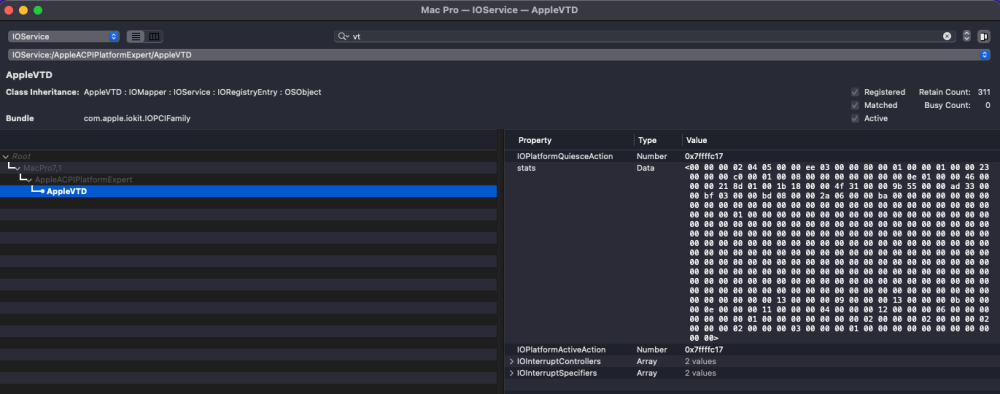Sort by the Value column header
This screenshot has width=1000, height=394.
(x=696, y=140)
